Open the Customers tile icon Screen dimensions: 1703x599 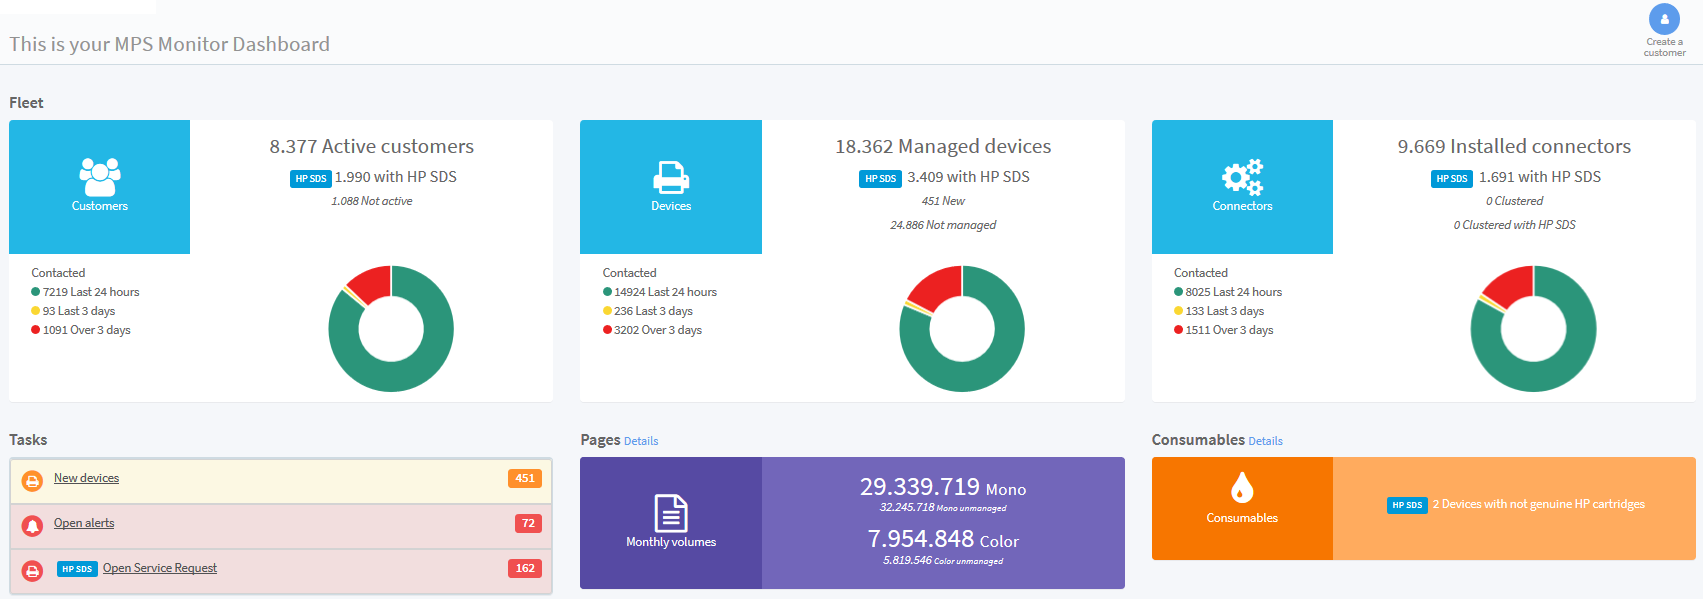[100, 177]
